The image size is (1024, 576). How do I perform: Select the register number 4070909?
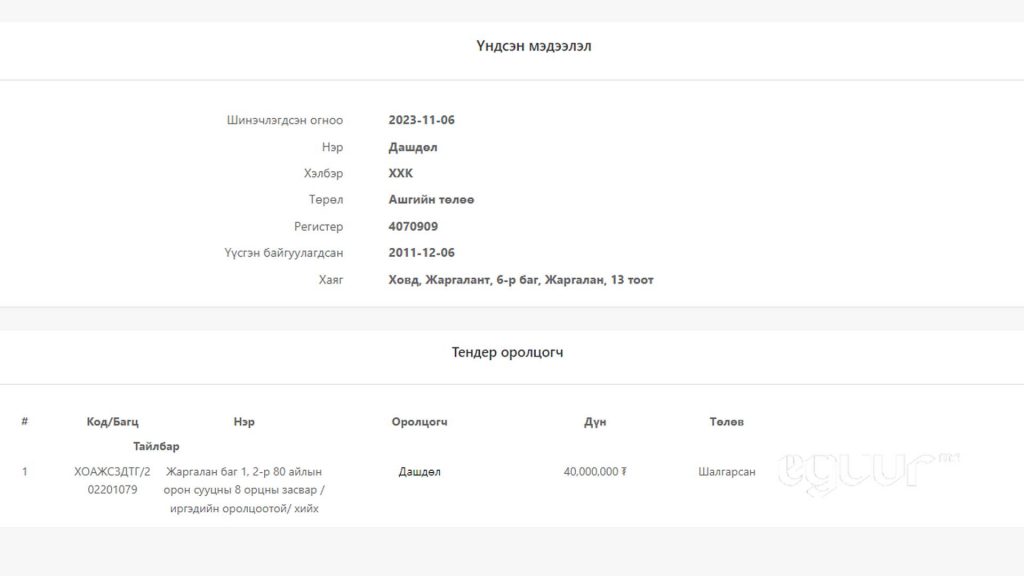click(x=413, y=227)
